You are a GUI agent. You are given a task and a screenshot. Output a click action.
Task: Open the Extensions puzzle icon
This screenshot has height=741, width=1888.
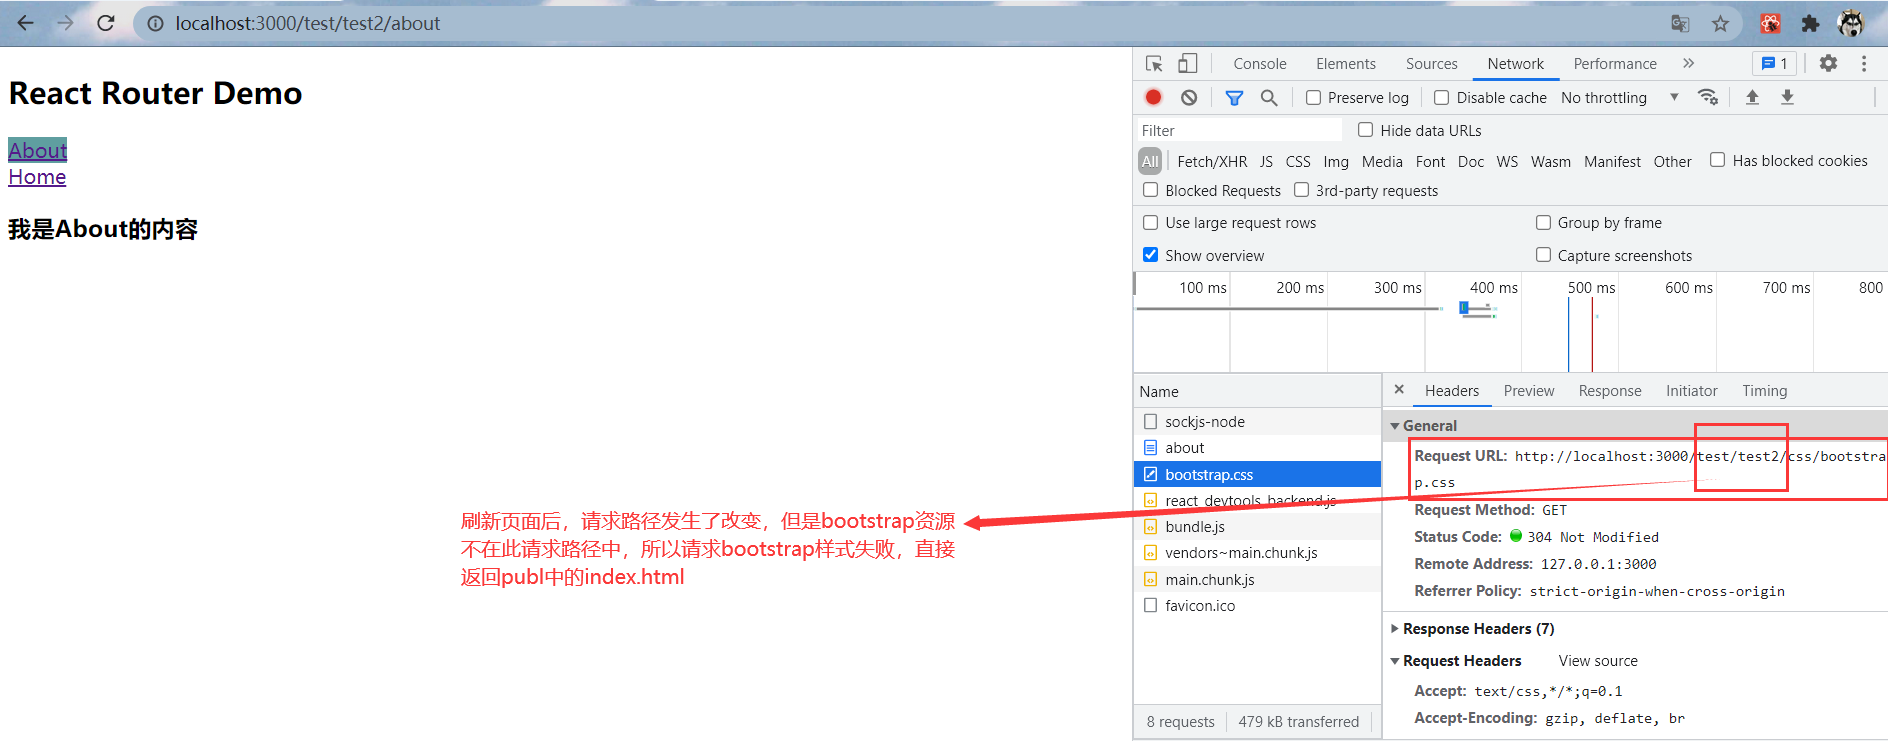(1810, 23)
